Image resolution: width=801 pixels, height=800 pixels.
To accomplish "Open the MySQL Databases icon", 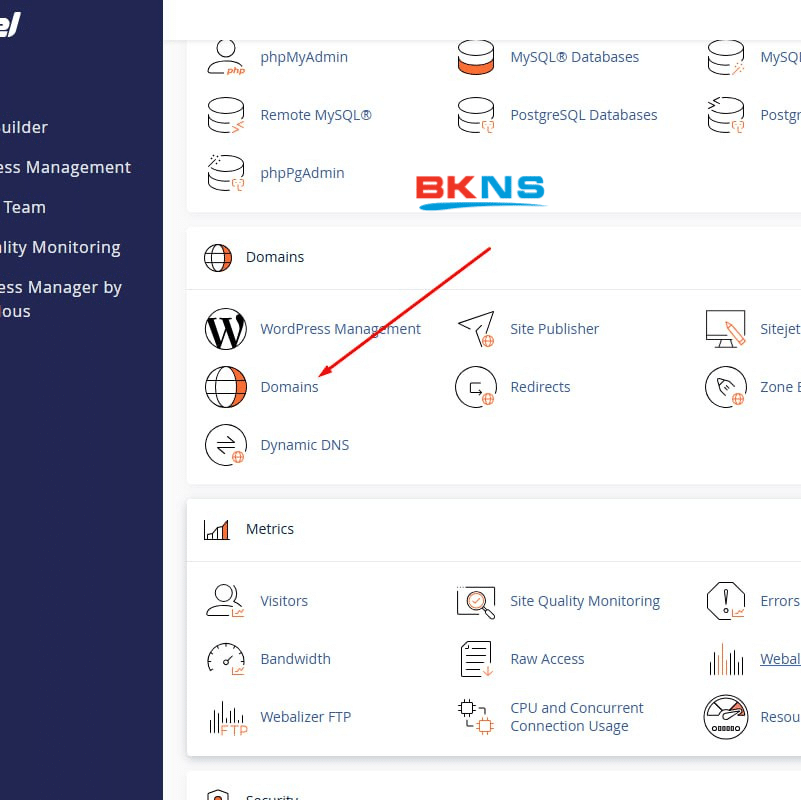I will point(476,57).
